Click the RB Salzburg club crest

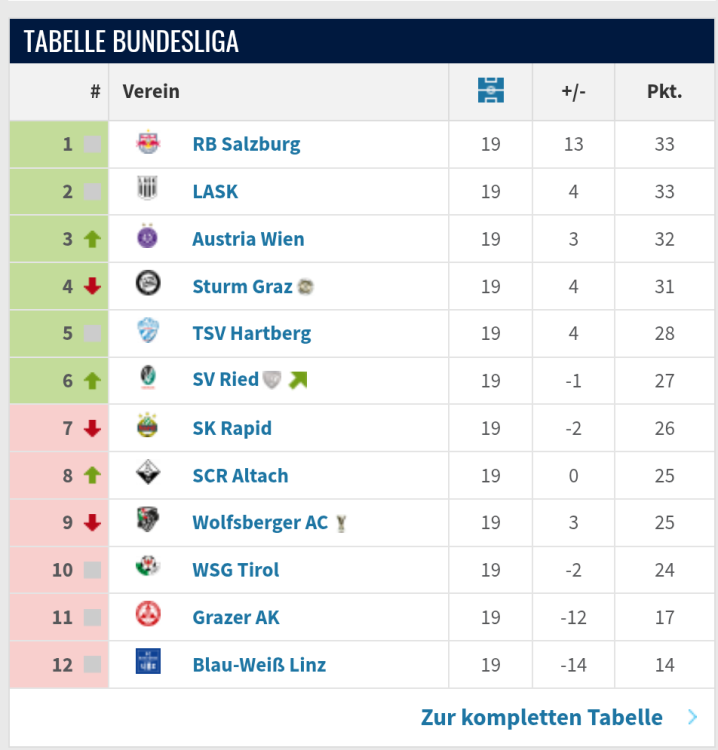[x=148, y=144]
